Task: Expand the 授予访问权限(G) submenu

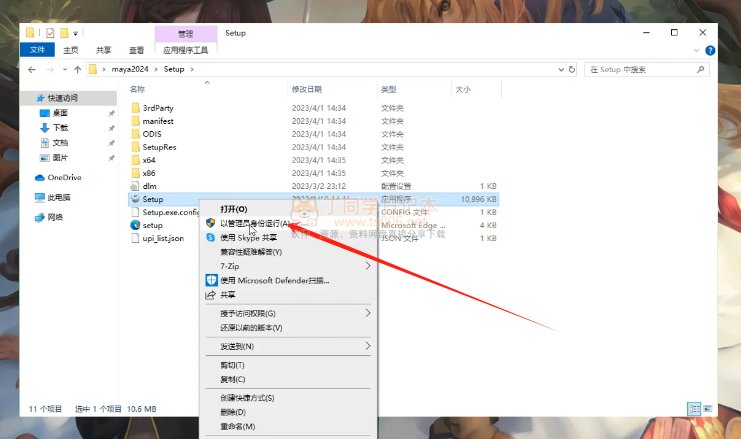Action: pos(367,313)
